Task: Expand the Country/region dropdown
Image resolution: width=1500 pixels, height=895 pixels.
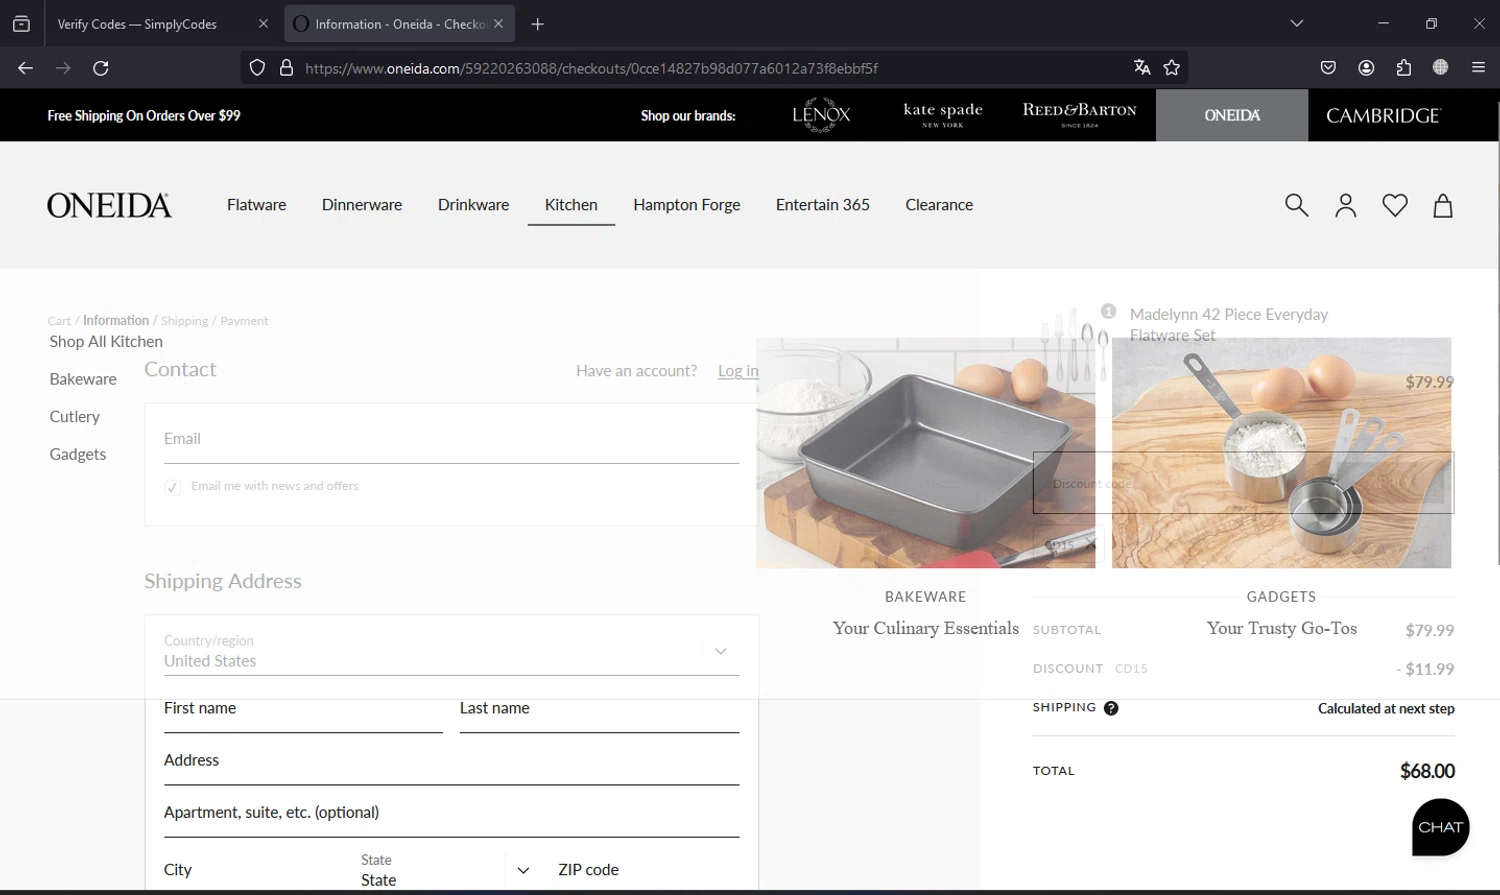Action: 720,651
